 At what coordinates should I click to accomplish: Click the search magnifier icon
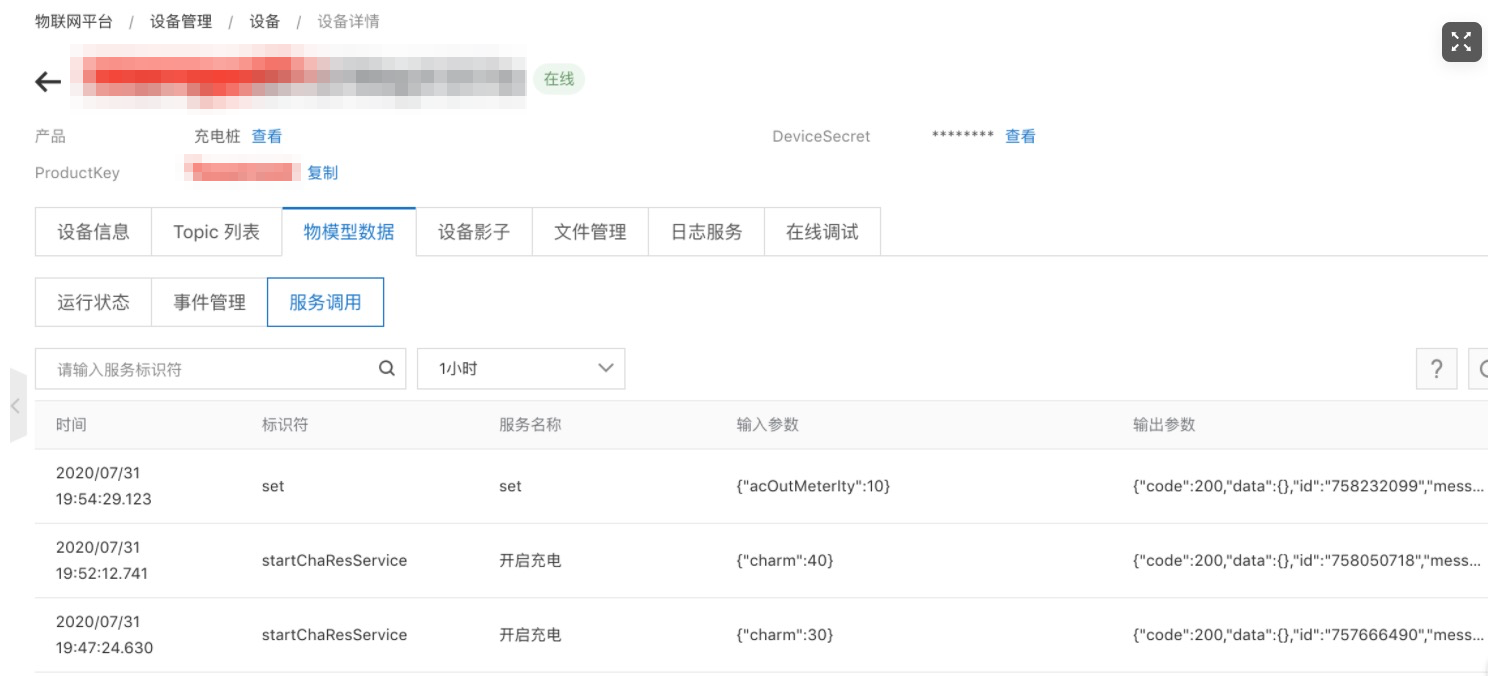[387, 369]
